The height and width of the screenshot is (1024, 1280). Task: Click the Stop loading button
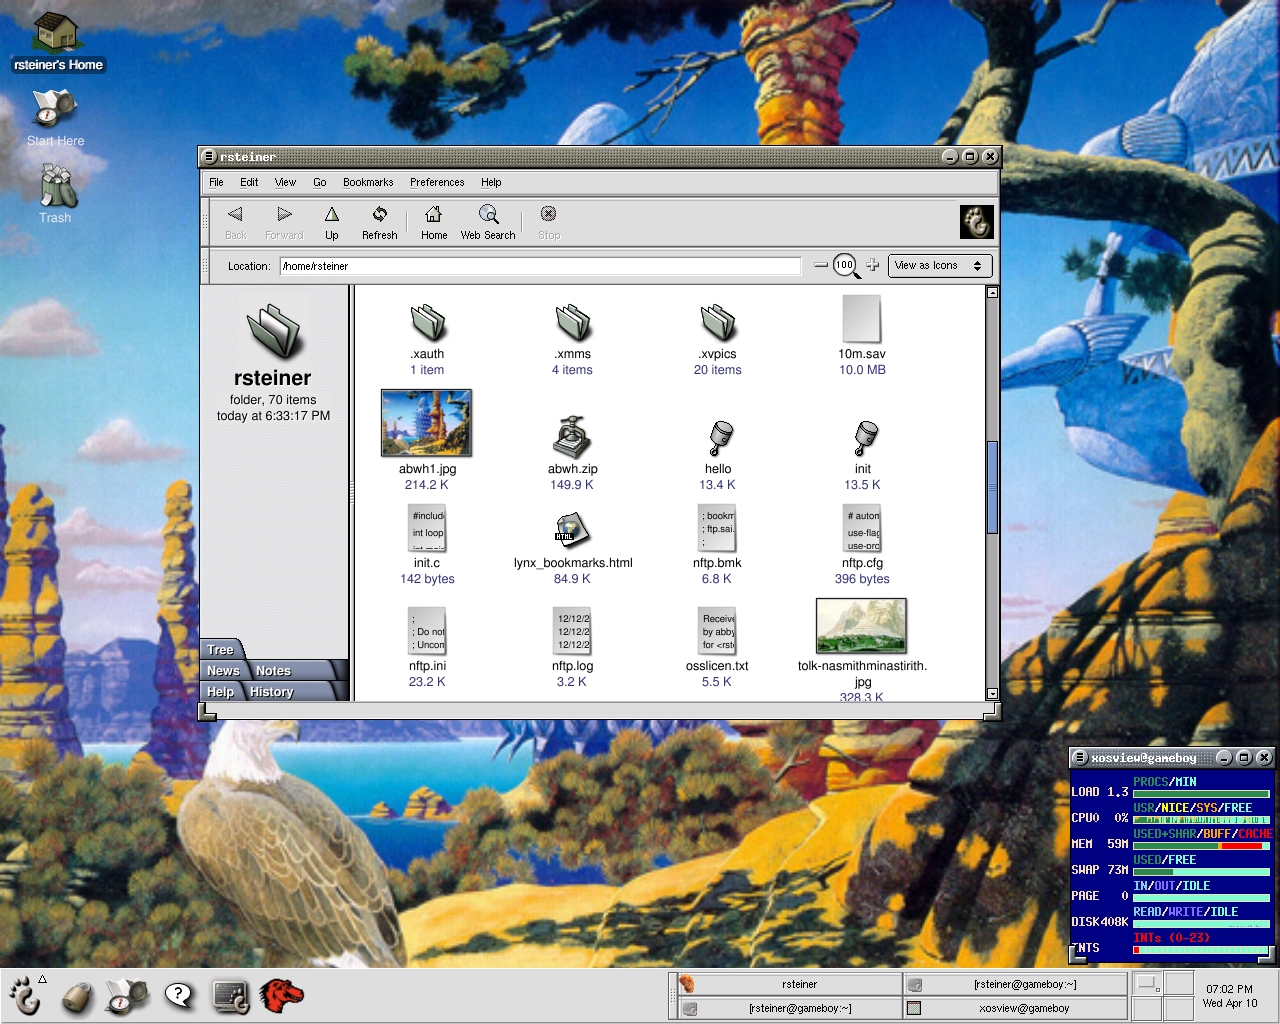[x=549, y=222]
